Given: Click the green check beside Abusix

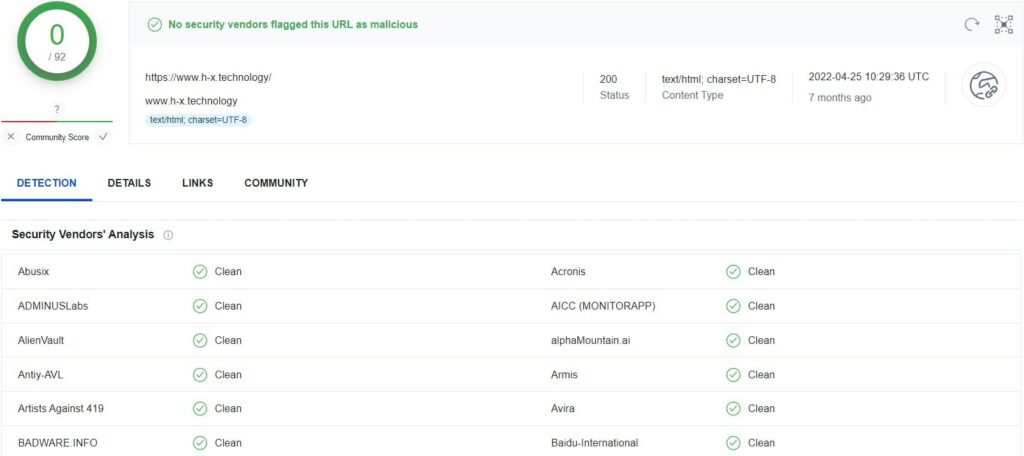Looking at the screenshot, I should coord(200,272).
